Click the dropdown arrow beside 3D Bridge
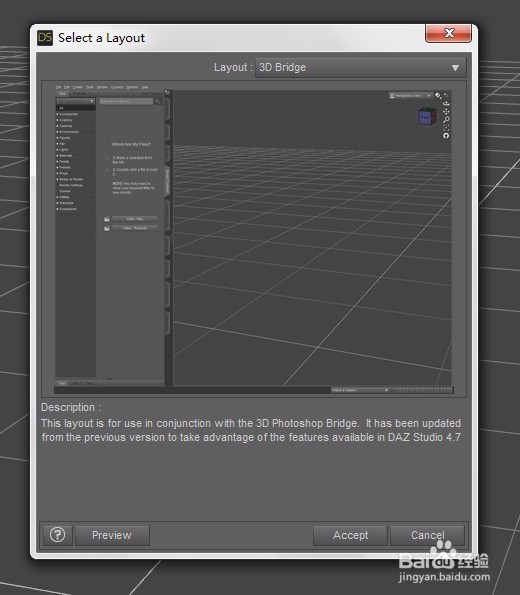 click(455, 68)
